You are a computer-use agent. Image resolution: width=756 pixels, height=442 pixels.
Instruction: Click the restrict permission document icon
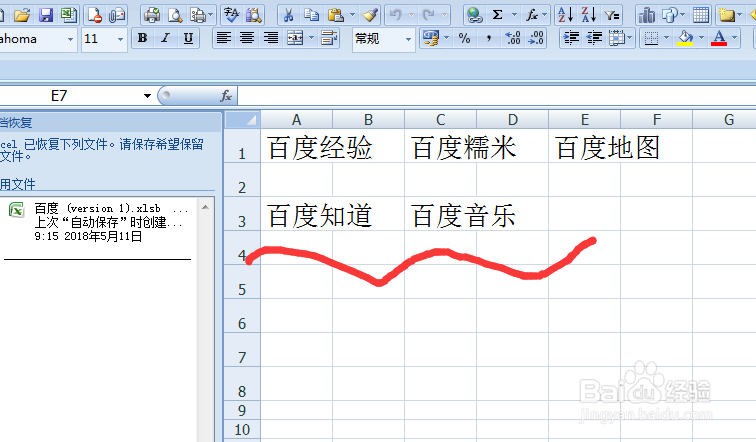(94, 15)
